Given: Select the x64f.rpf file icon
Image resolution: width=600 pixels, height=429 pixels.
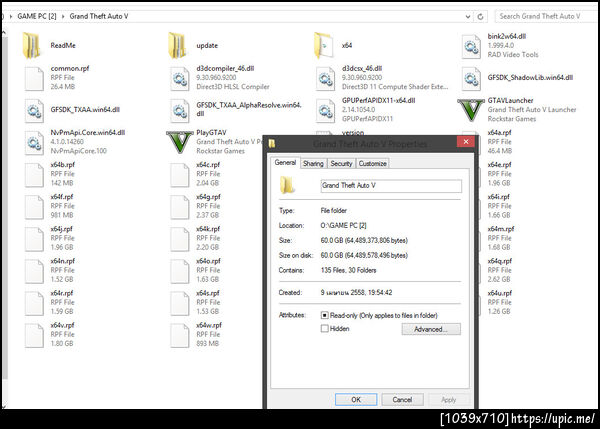Looking at the screenshot, I should tap(34, 207).
